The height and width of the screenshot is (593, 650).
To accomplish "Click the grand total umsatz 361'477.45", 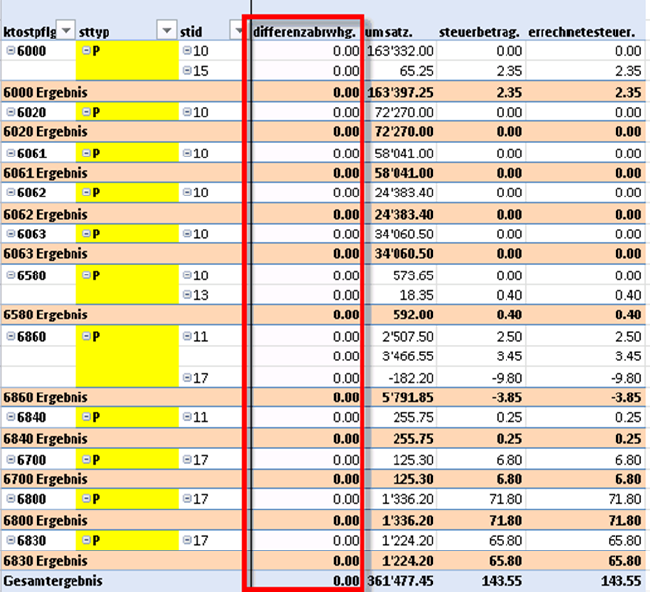I will coord(400,581).
